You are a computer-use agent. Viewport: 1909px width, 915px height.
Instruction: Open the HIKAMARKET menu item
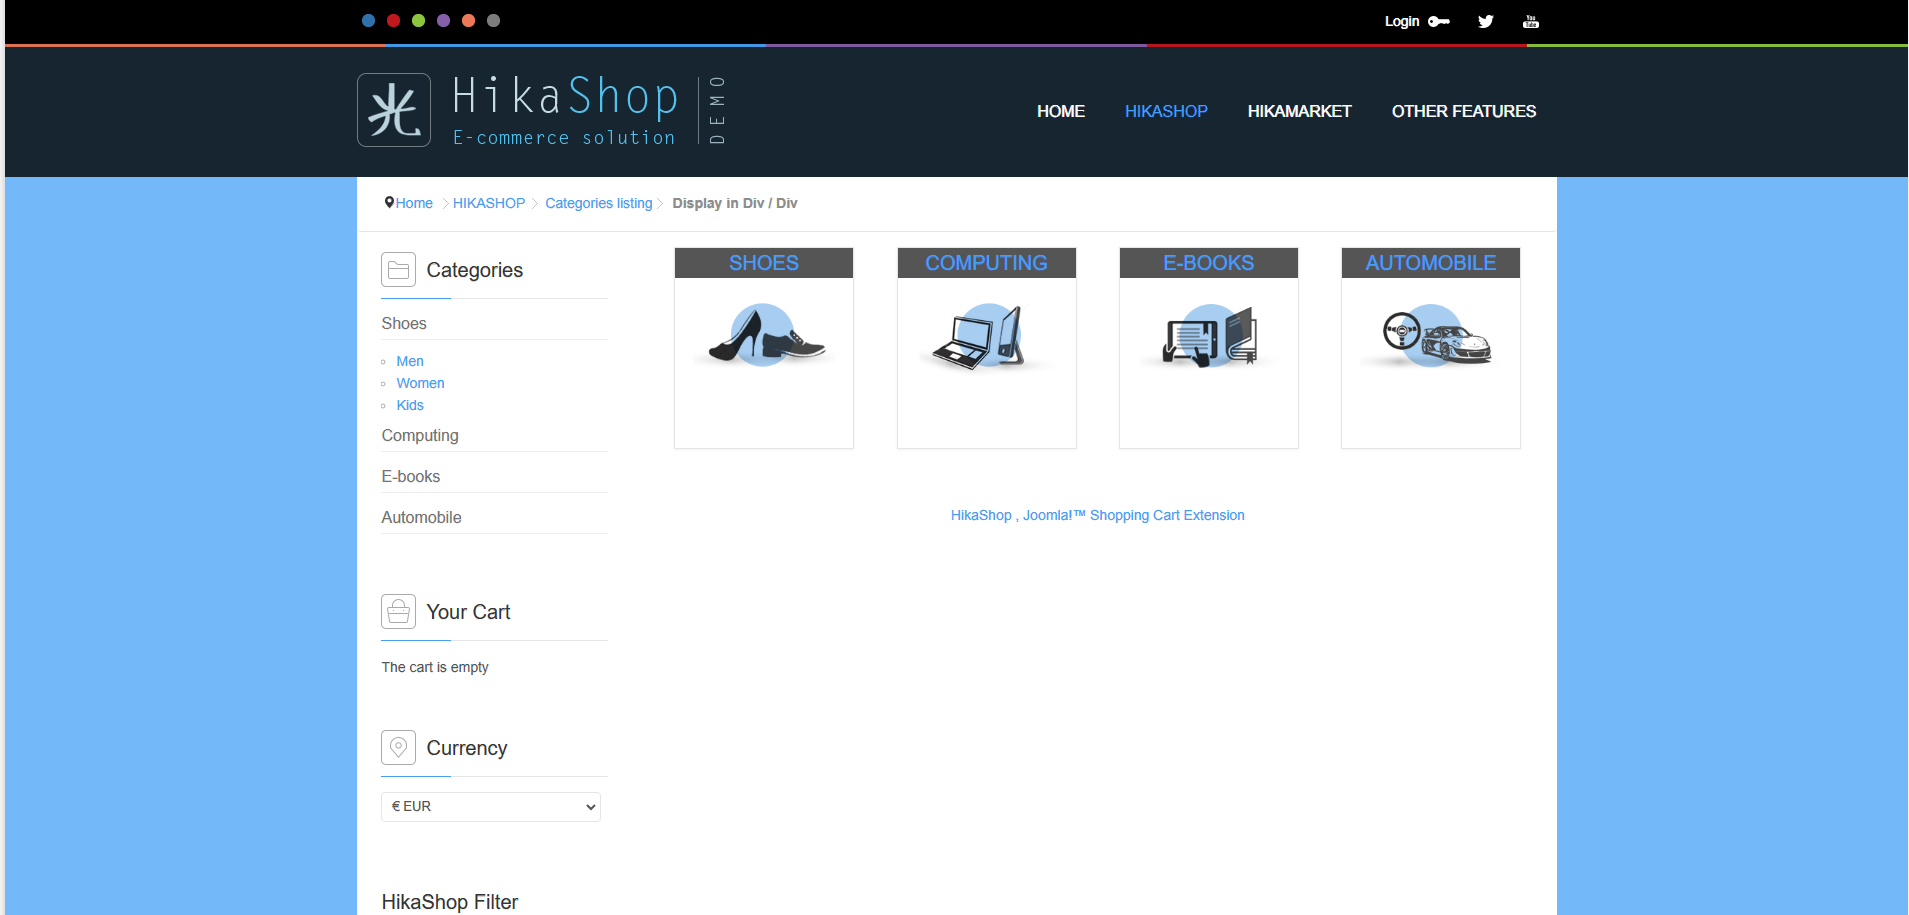(x=1300, y=111)
